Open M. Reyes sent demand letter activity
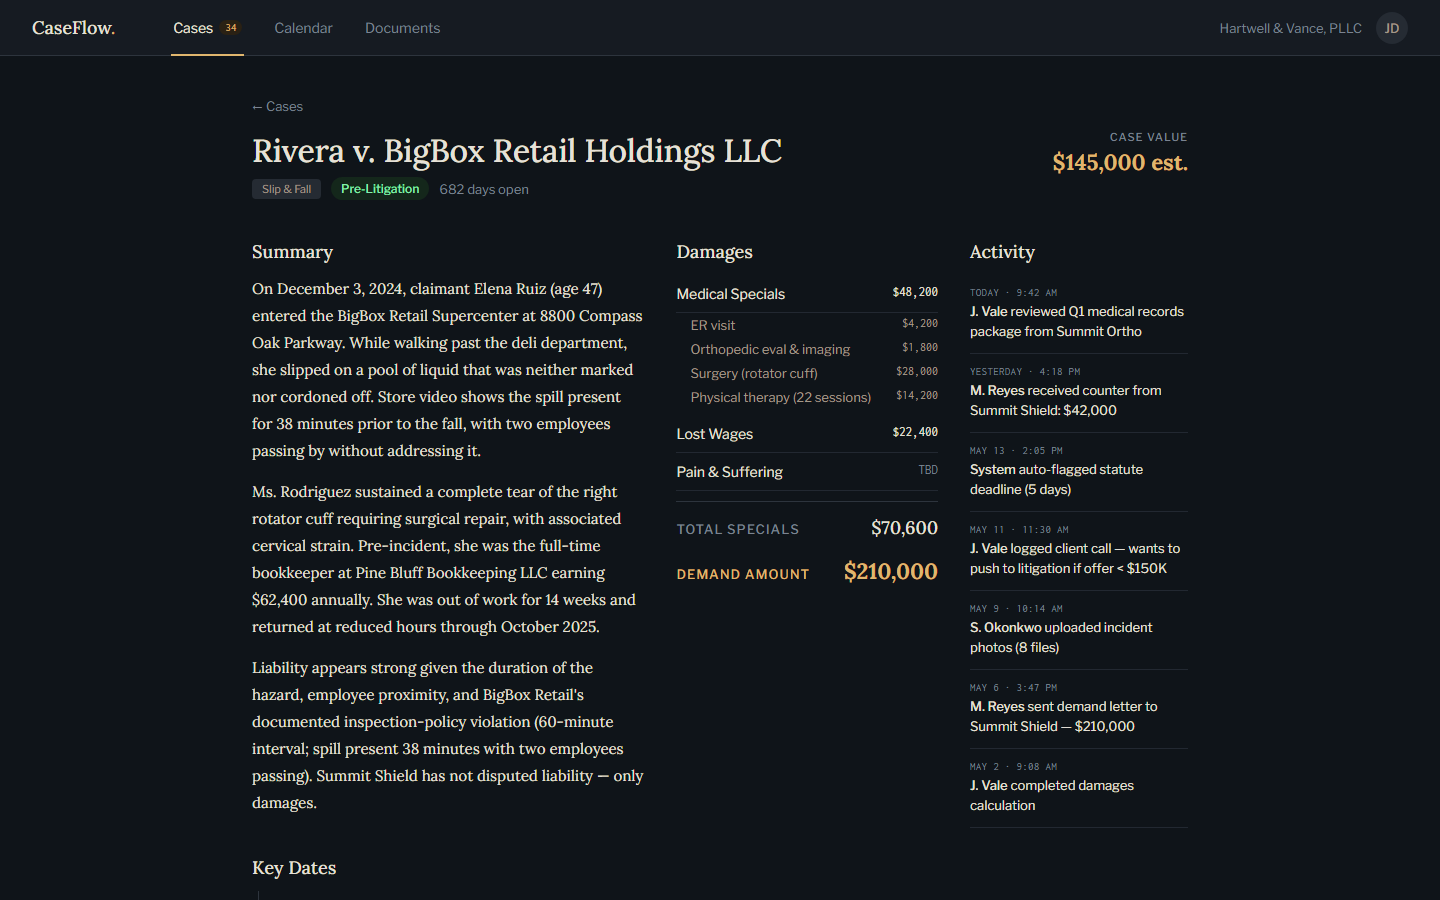Viewport: 1440px width, 900px height. [x=1078, y=707]
